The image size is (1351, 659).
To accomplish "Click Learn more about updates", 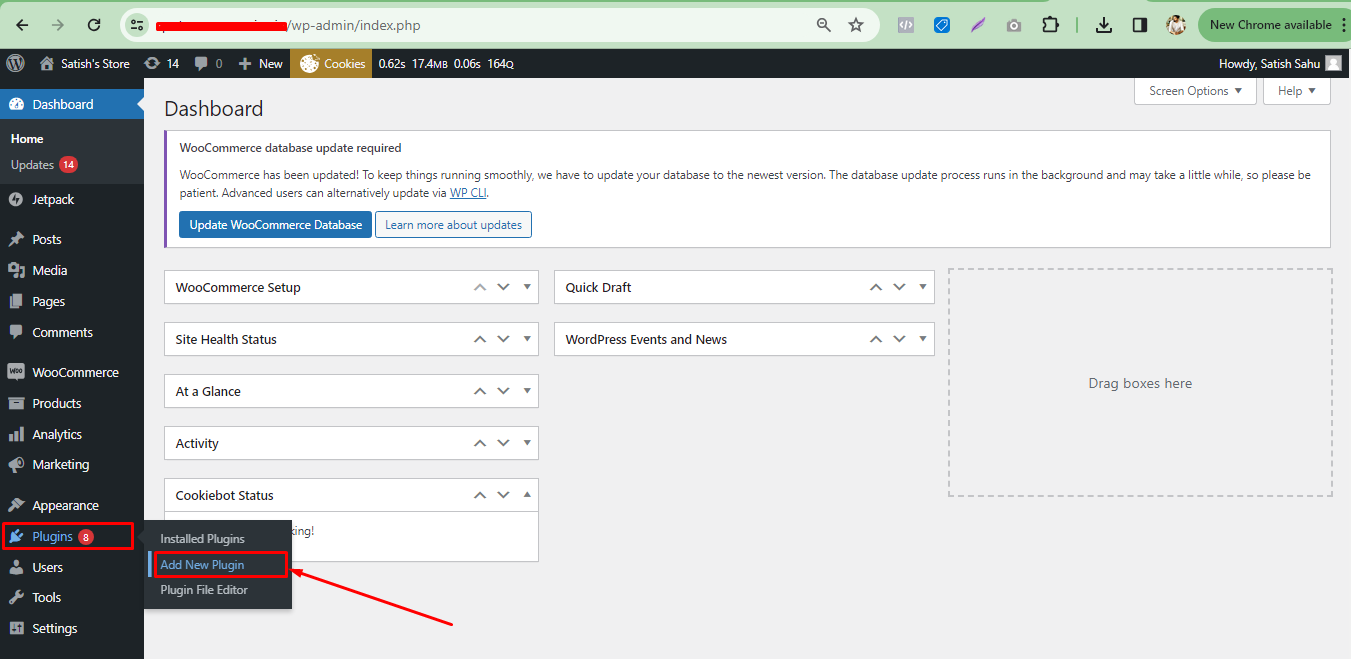I will pyautogui.click(x=454, y=225).
